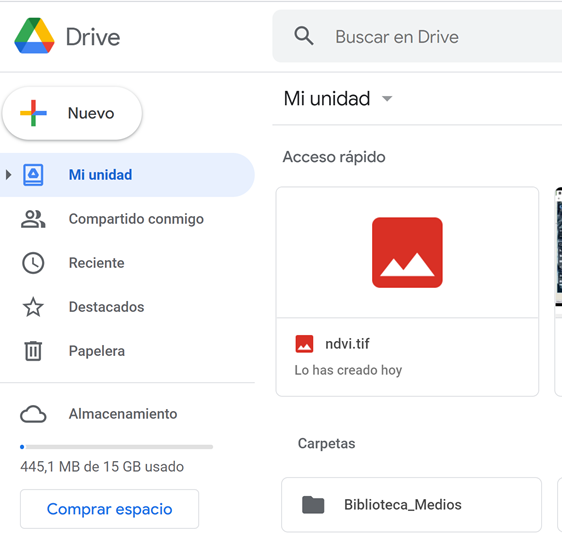
Task: Open the ndvi.tif large preview thumbnail
Action: click(407, 252)
